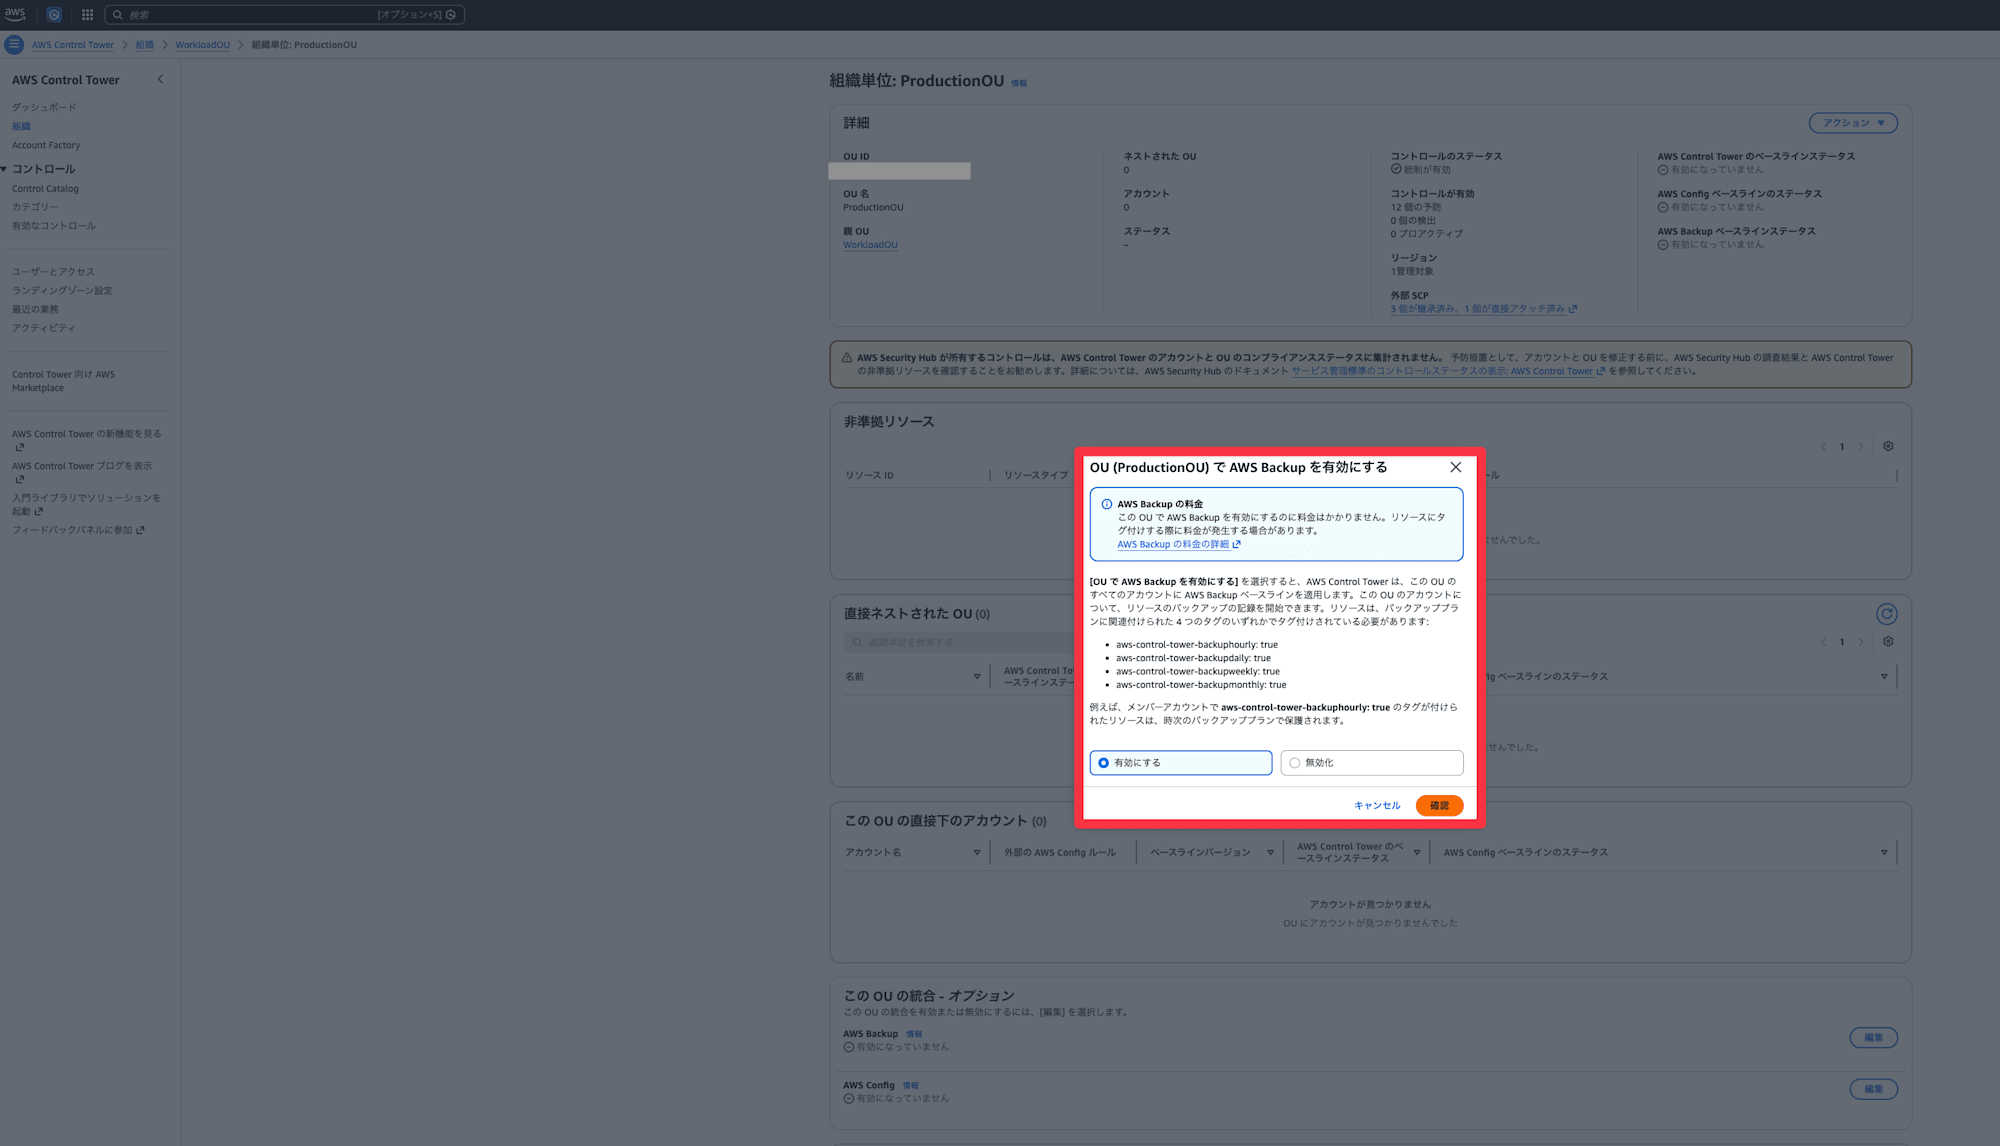Open 入門ライブラリでソリューションを起動 link

click(86, 504)
